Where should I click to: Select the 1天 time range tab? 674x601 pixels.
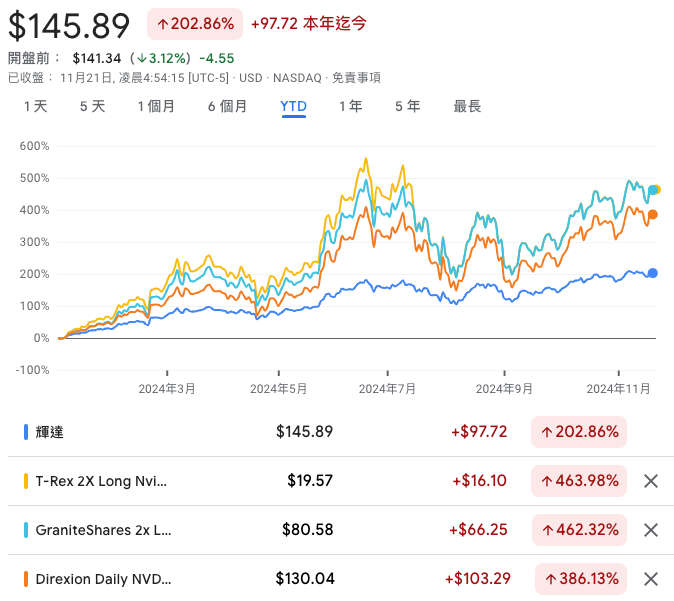point(36,106)
